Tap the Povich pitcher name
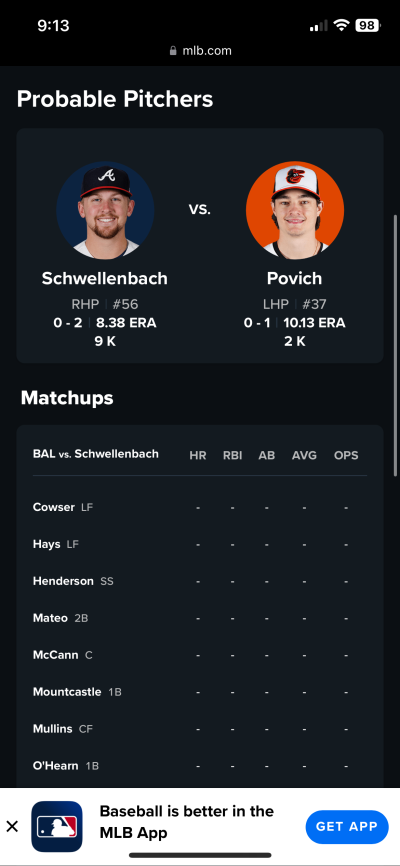The width and height of the screenshot is (400, 866). [x=294, y=278]
